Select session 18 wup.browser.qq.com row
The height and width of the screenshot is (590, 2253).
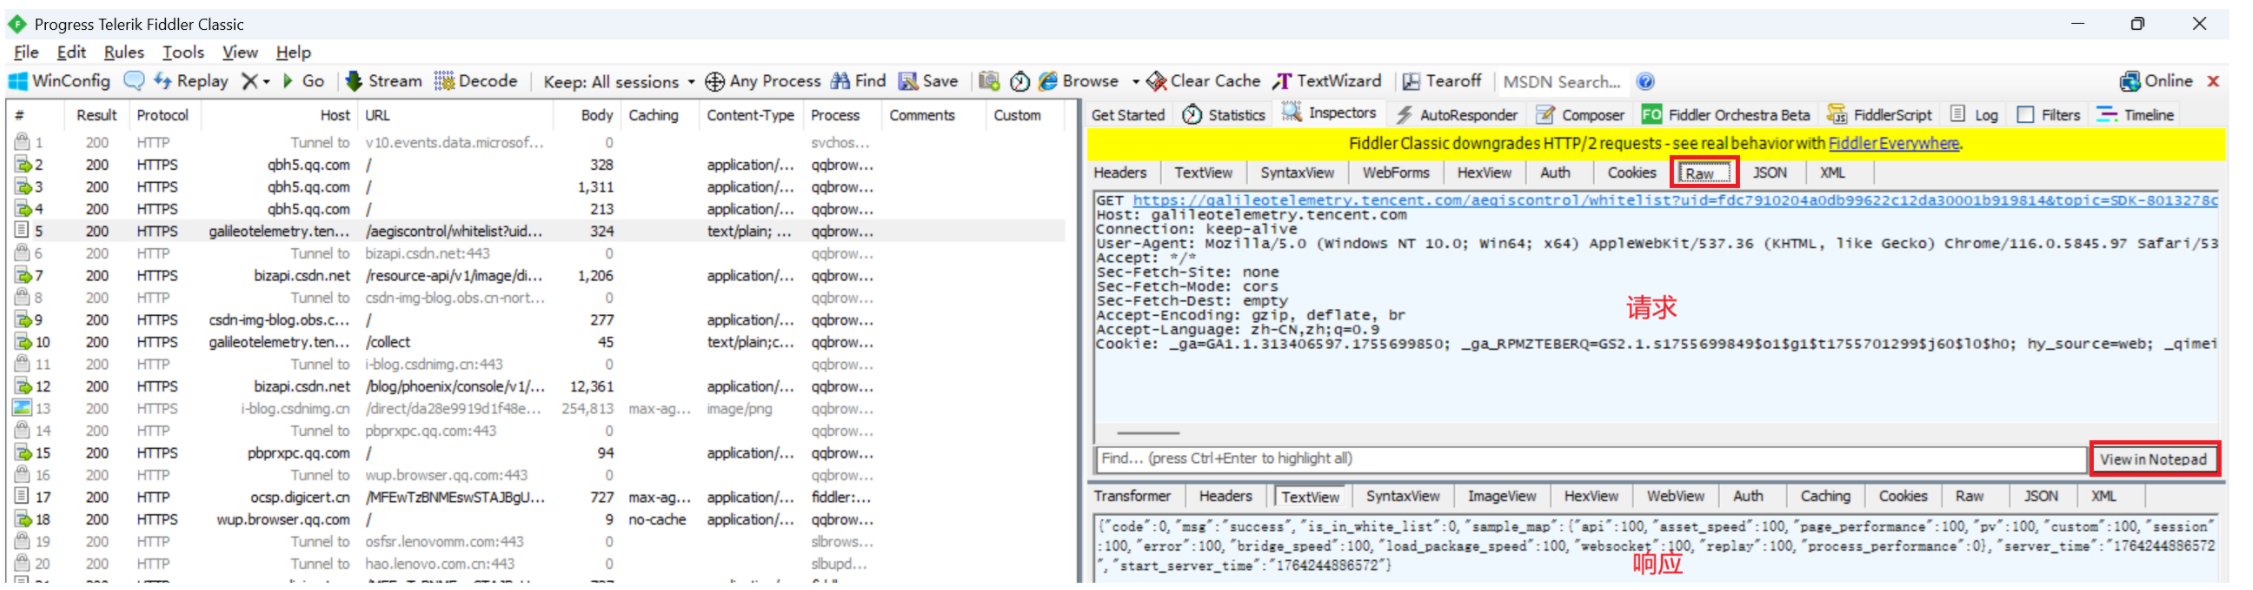tap(535, 520)
